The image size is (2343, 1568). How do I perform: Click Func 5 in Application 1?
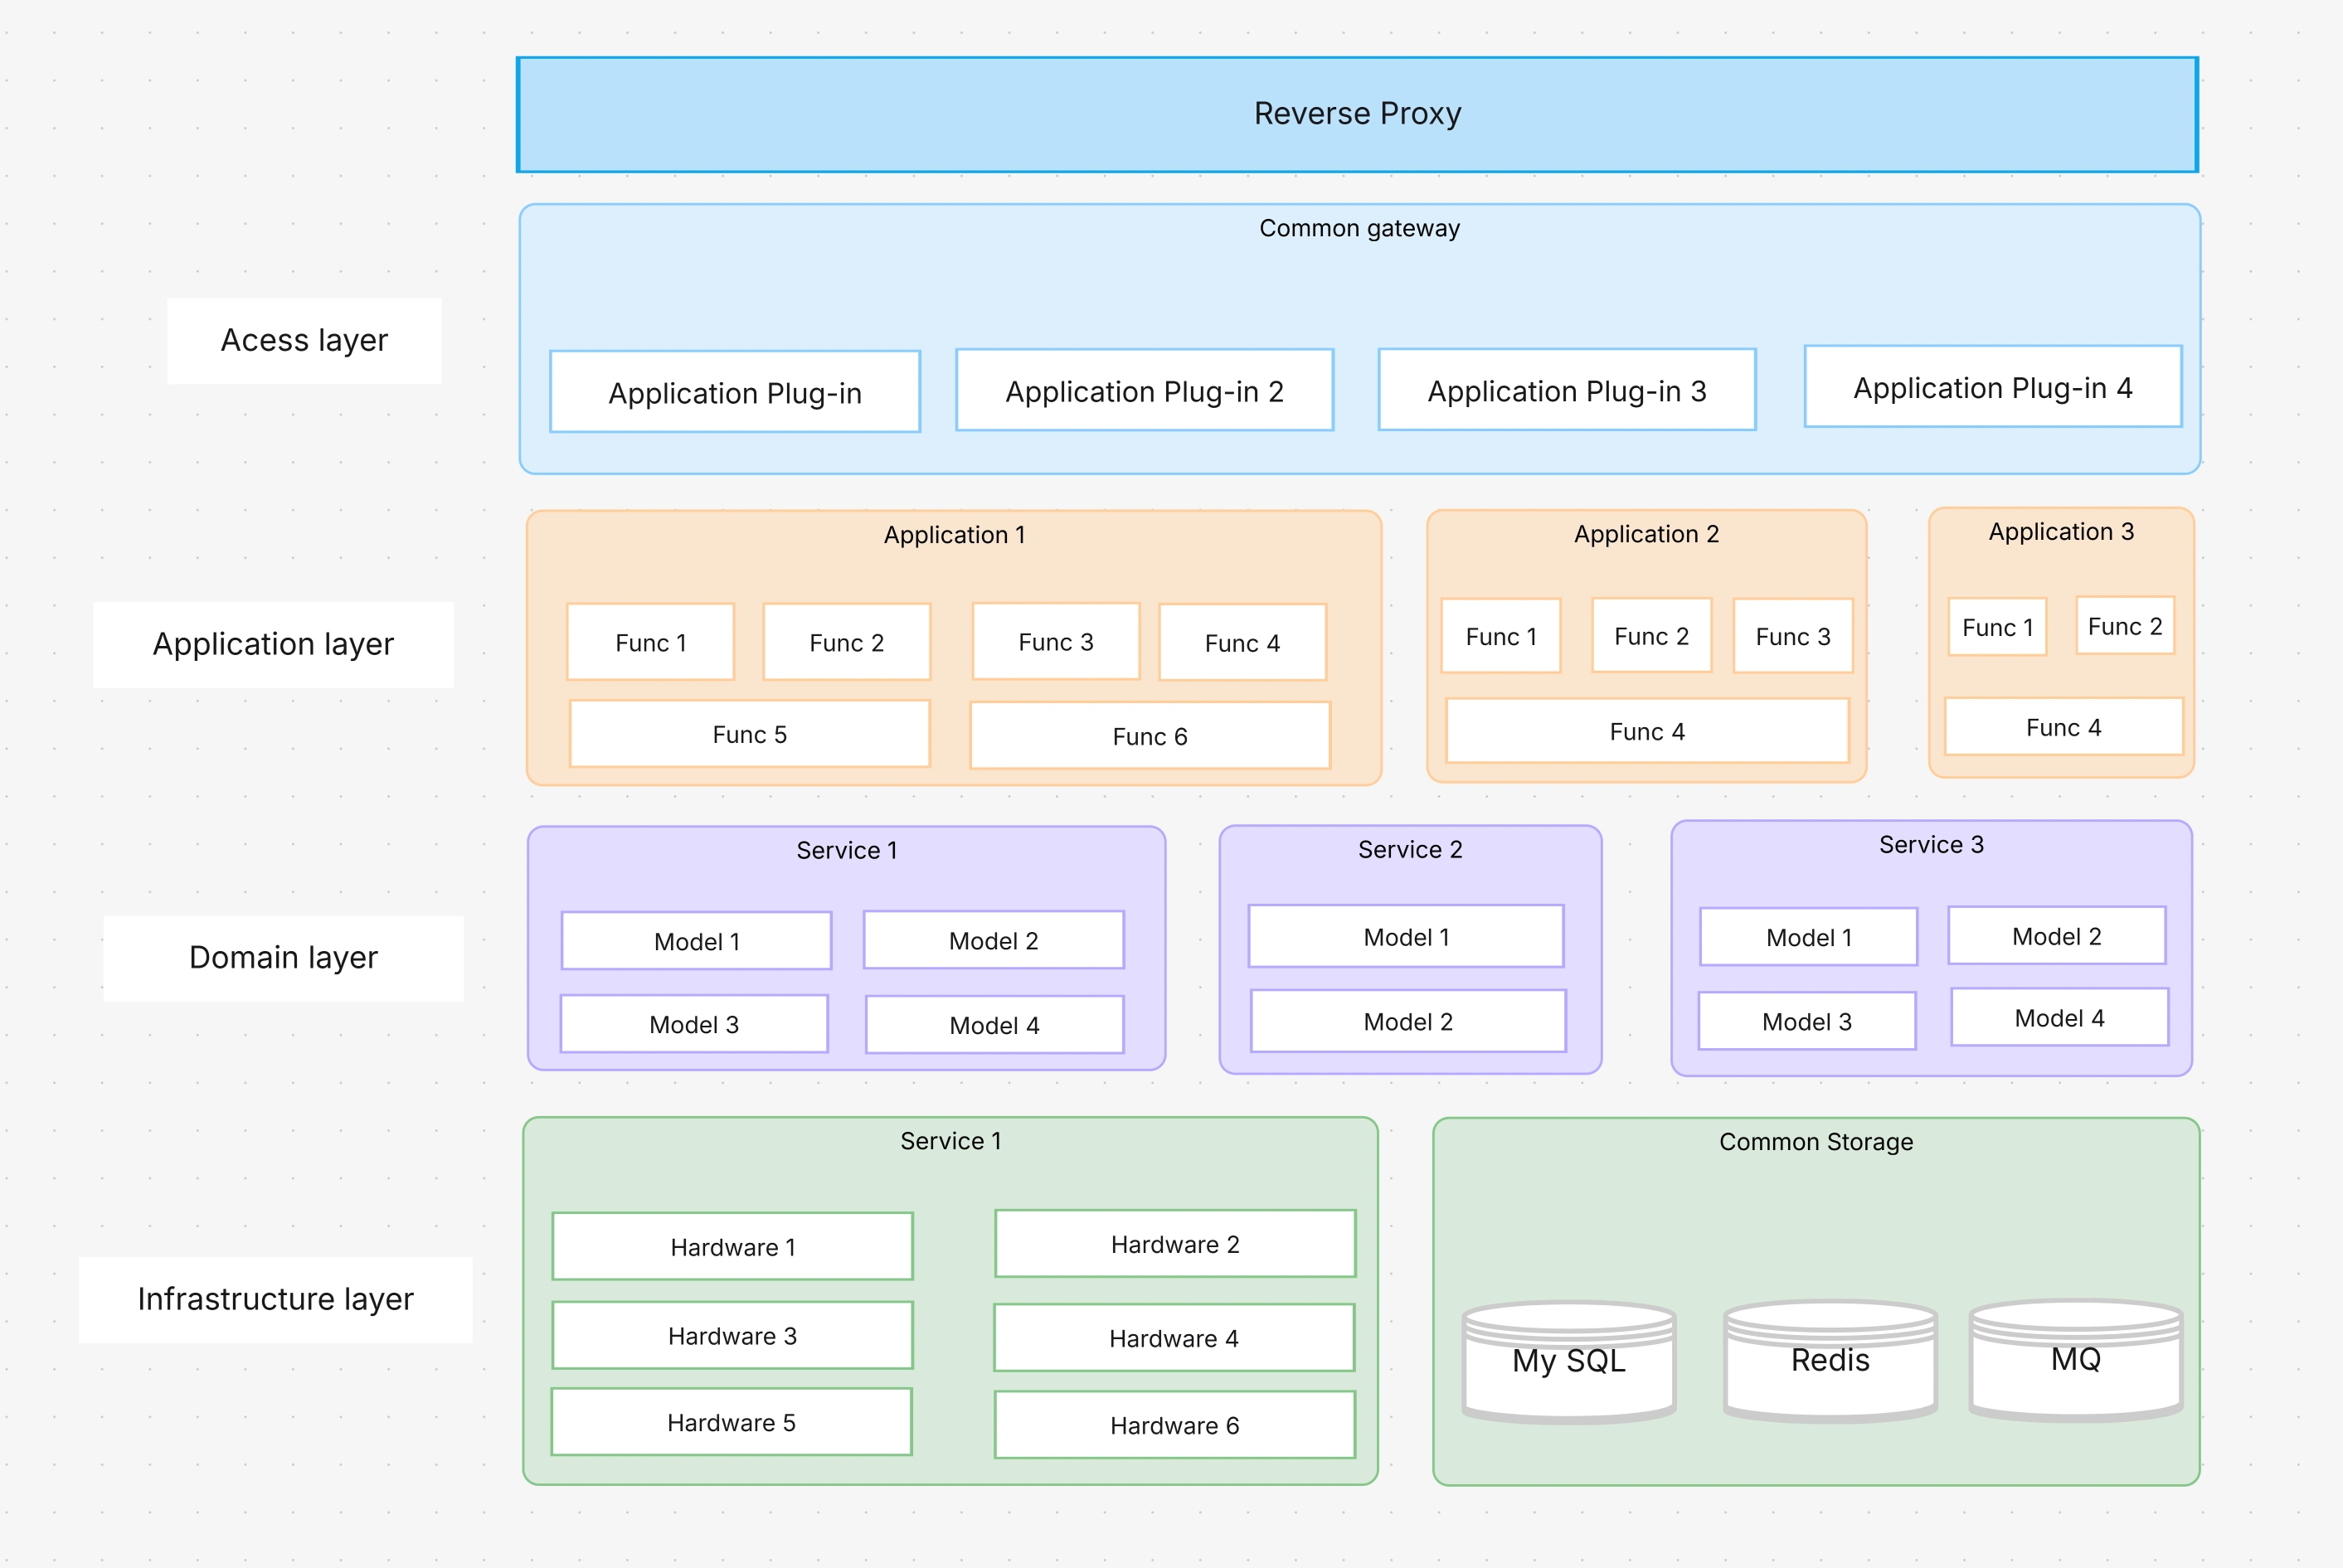[x=749, y=735]
